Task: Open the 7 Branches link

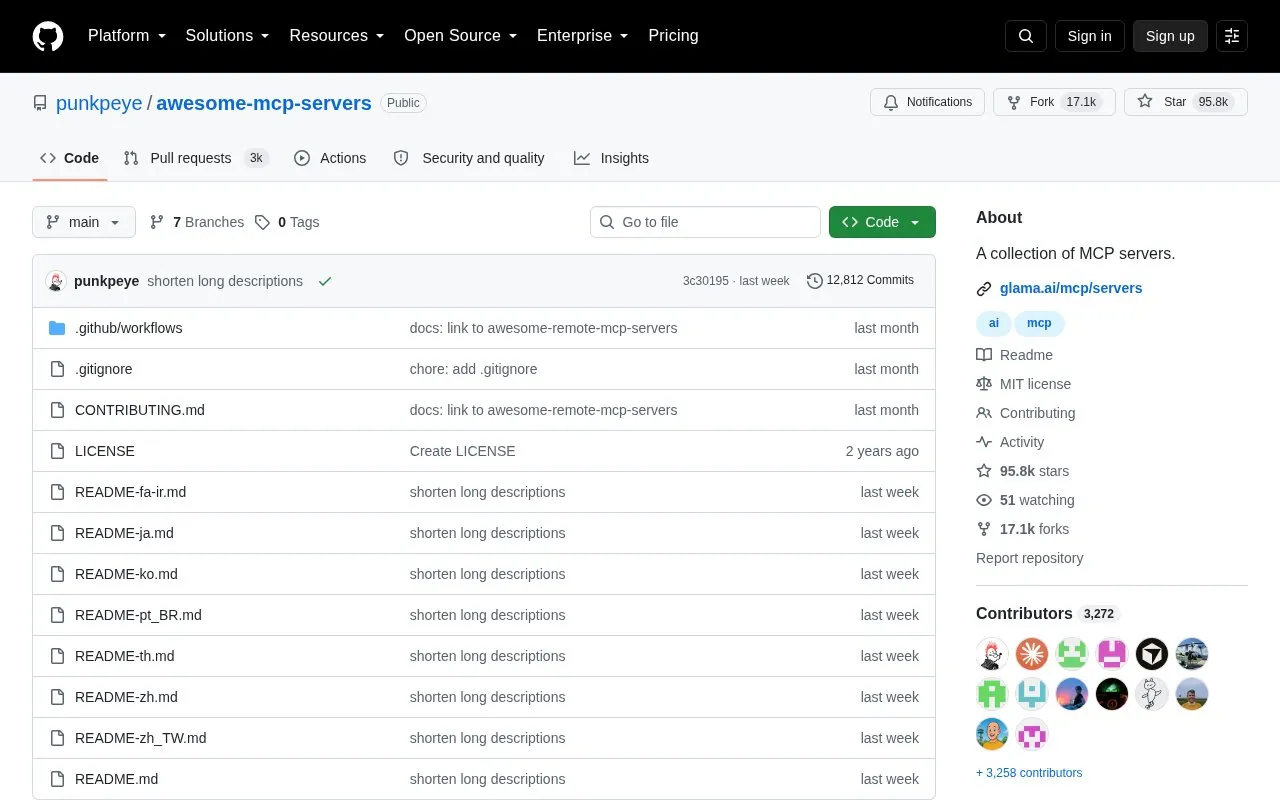Action: click(196, 222)
